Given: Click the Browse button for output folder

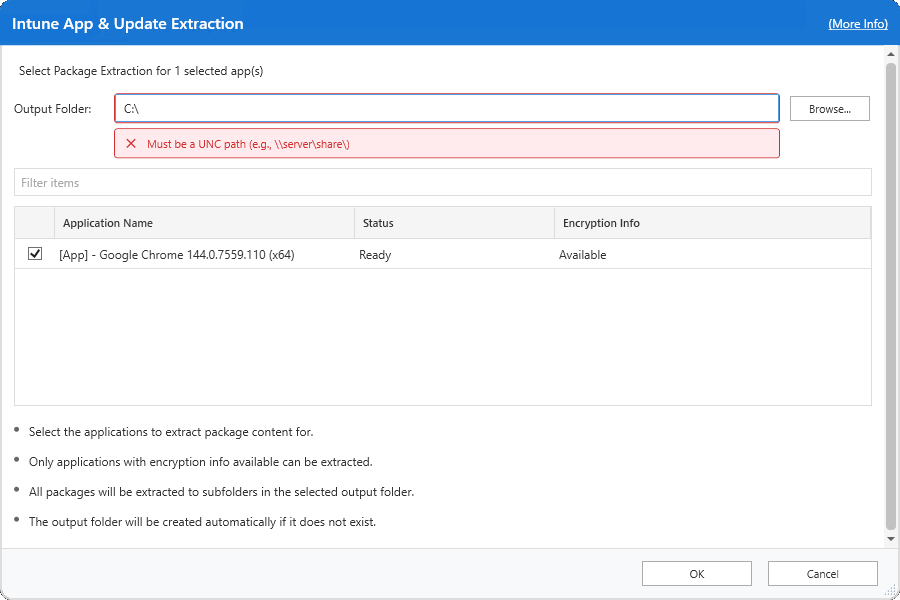Looking at the screenshot, I should pos(829,108).
